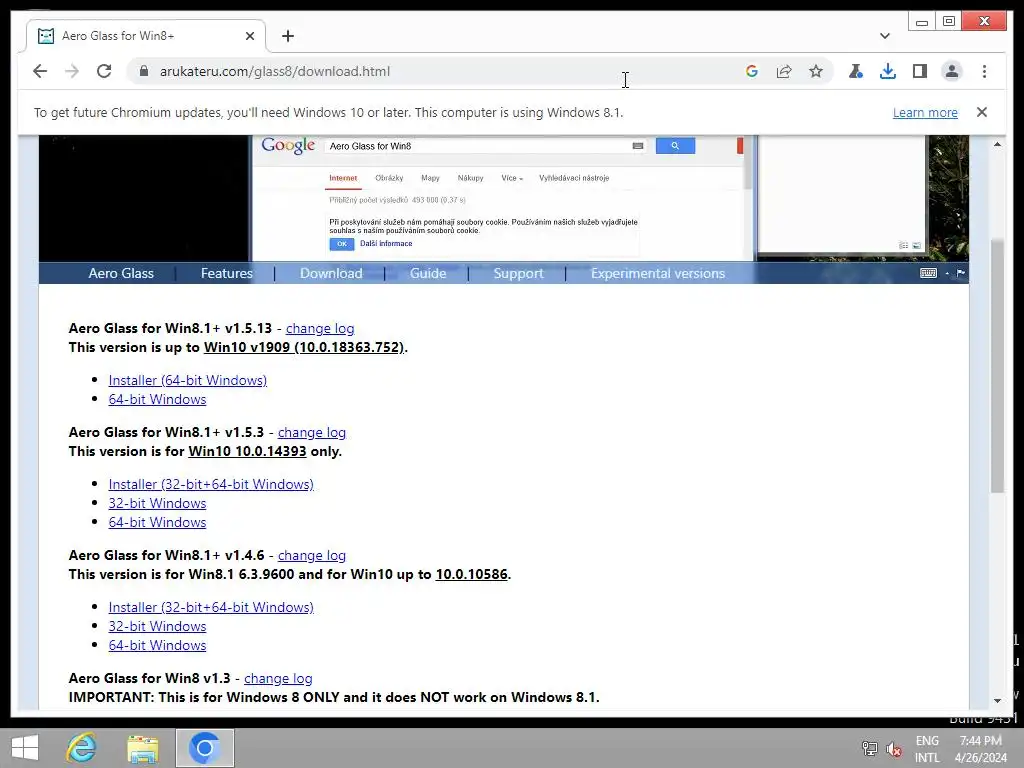Open the Aero Glass menu item
1024x768 pixels.
[x=121, y=273]
